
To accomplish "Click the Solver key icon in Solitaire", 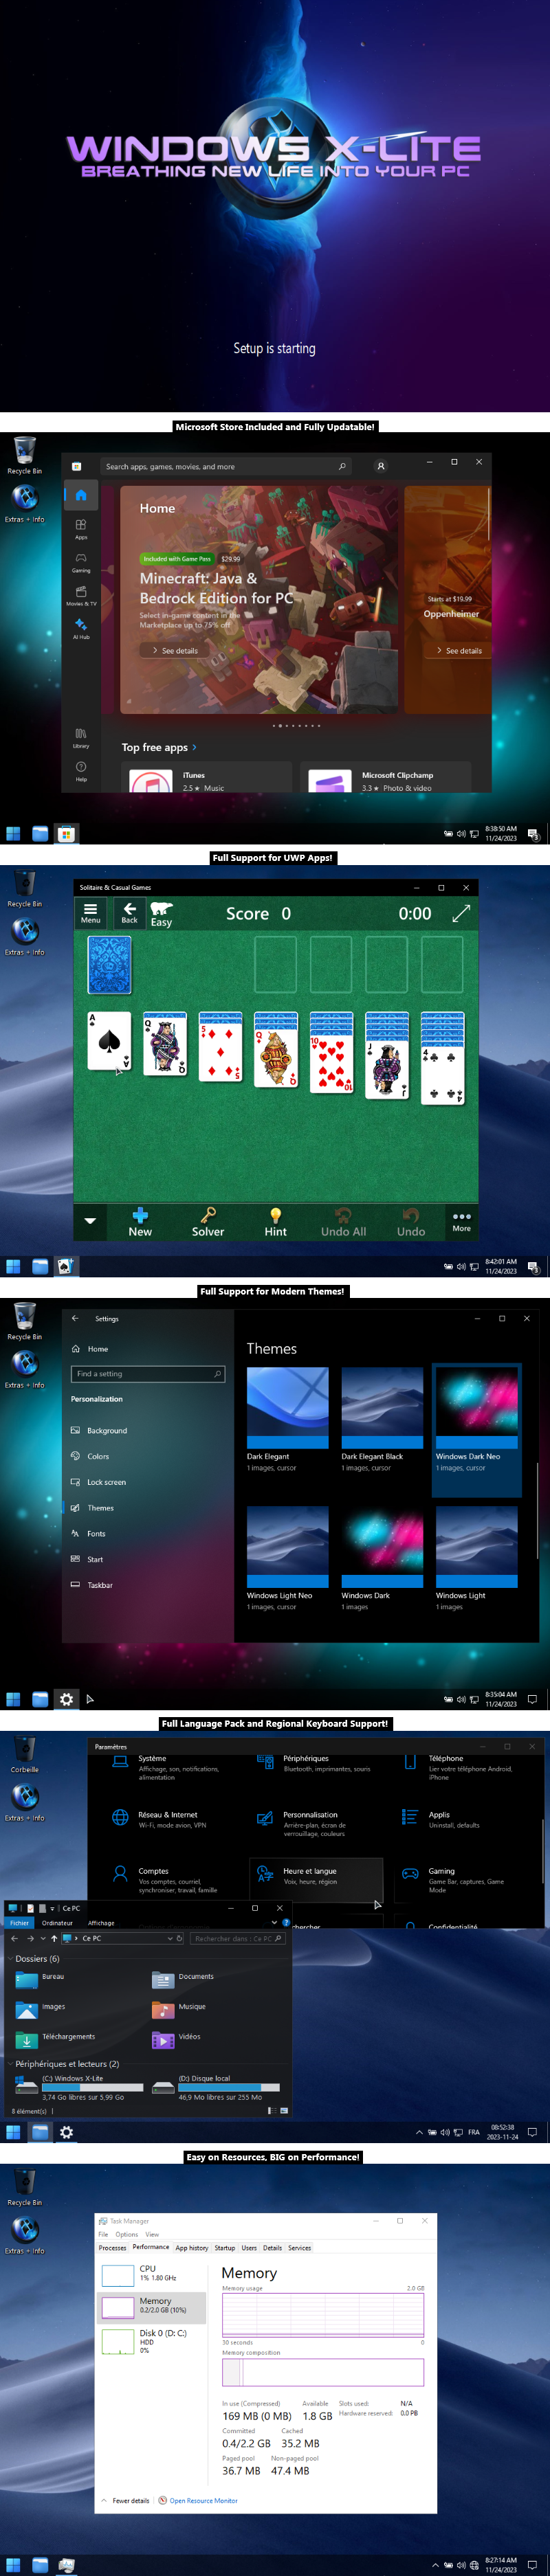I will (208, 1222).
